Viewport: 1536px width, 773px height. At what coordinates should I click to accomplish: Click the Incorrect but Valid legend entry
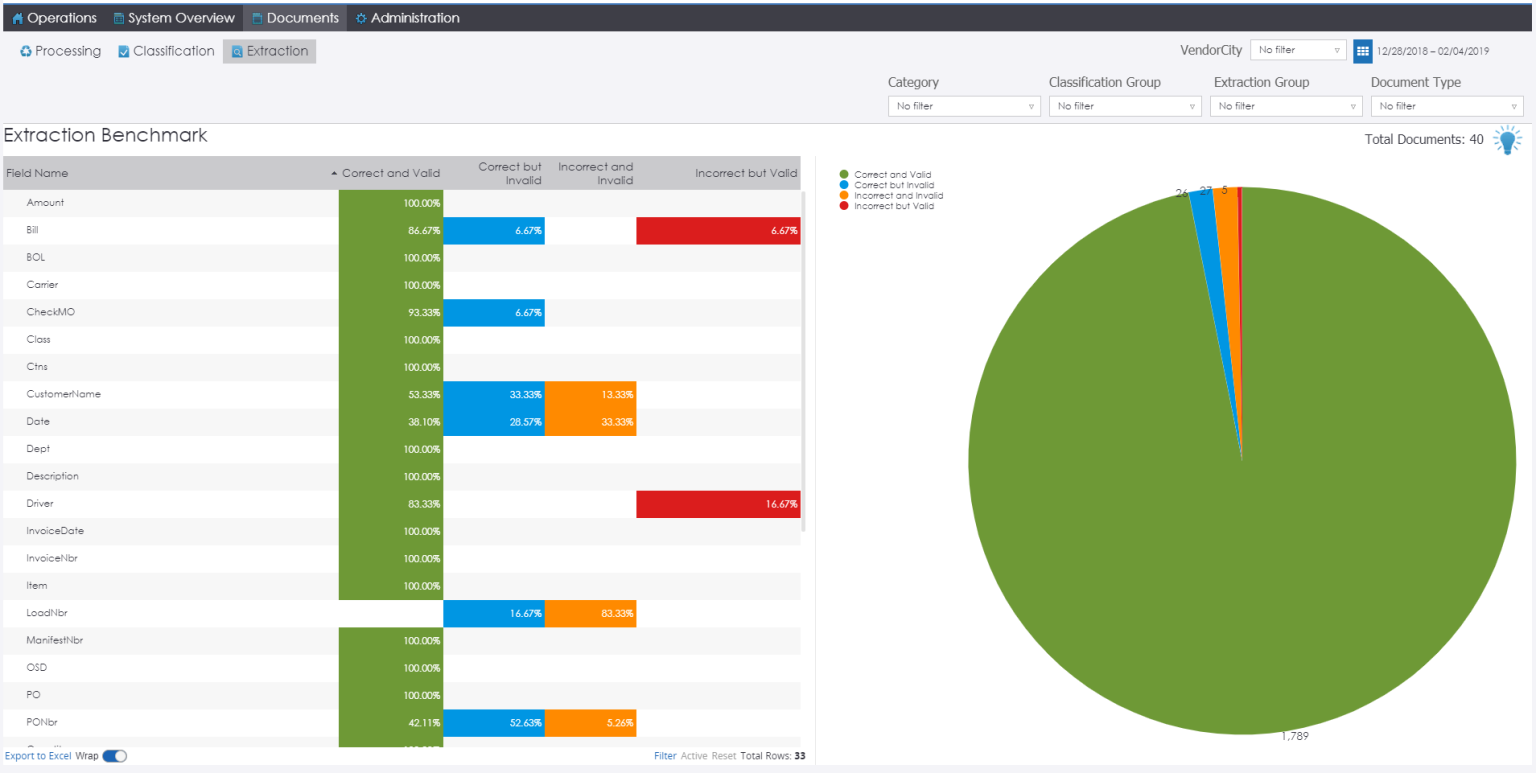[x=895, y=205]
